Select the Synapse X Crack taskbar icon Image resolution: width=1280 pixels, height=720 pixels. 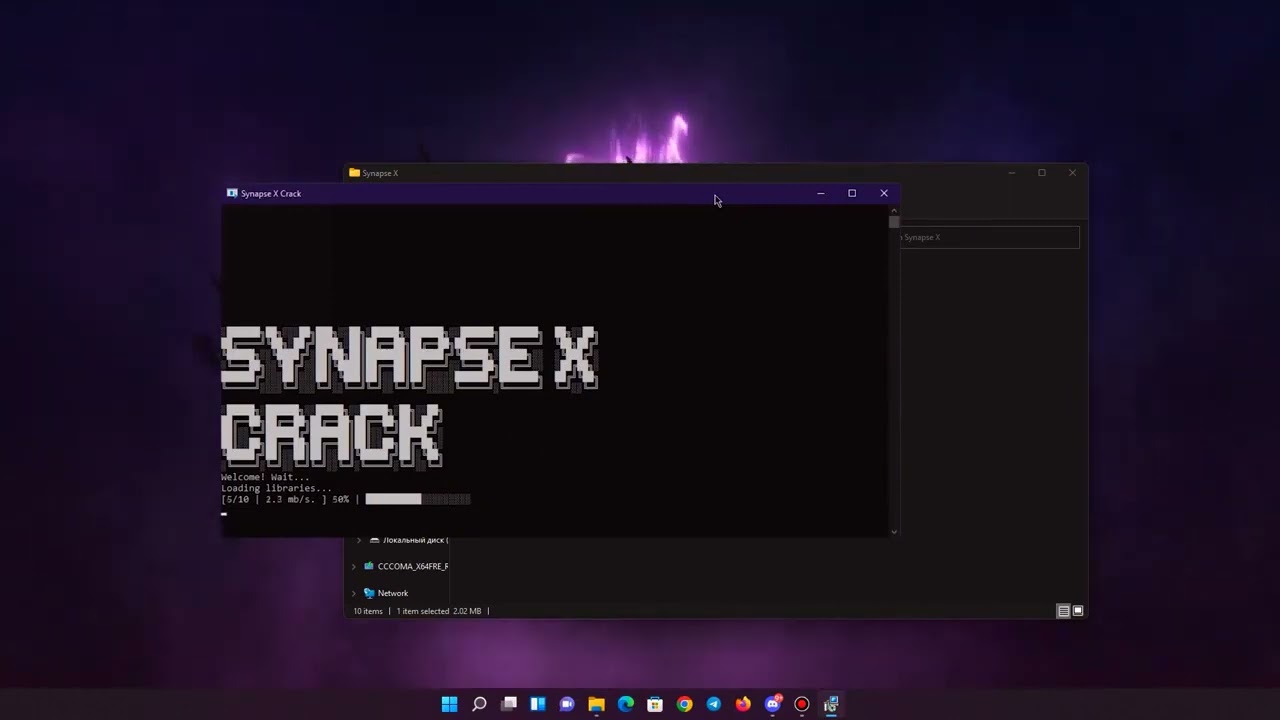(x=831, y=704)
